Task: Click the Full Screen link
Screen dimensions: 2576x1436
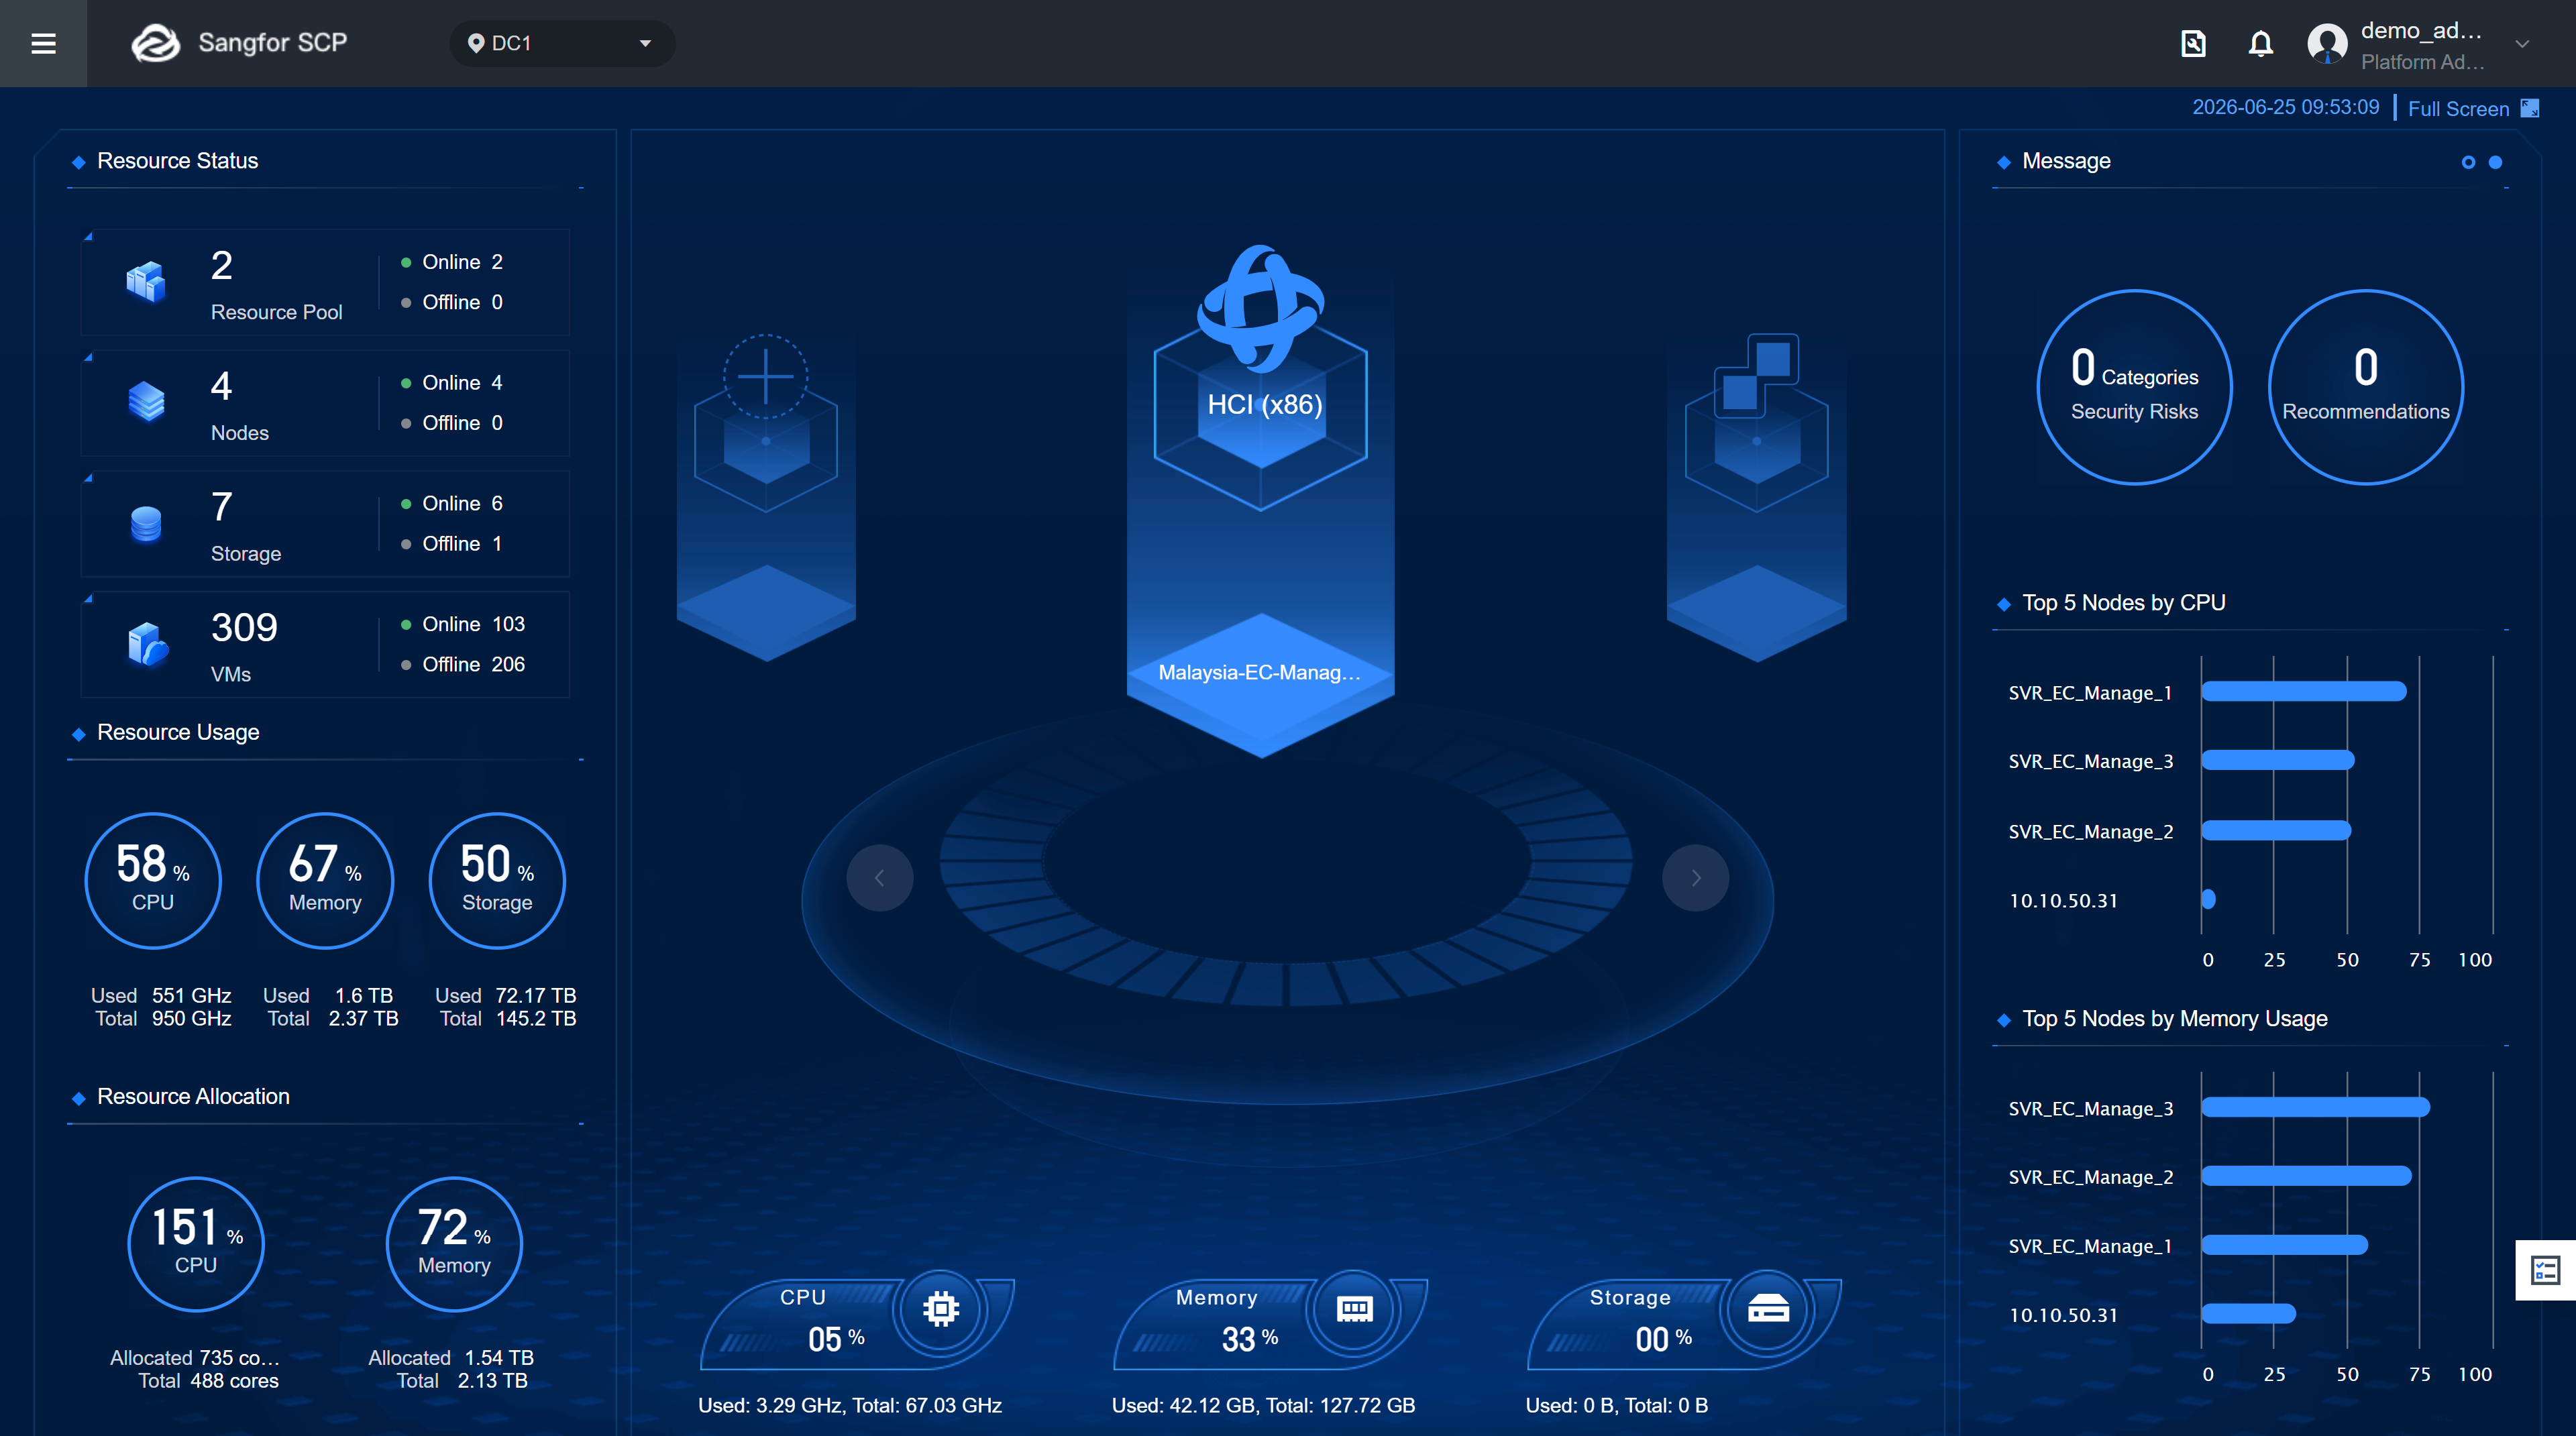Action: click(2458, 108)
